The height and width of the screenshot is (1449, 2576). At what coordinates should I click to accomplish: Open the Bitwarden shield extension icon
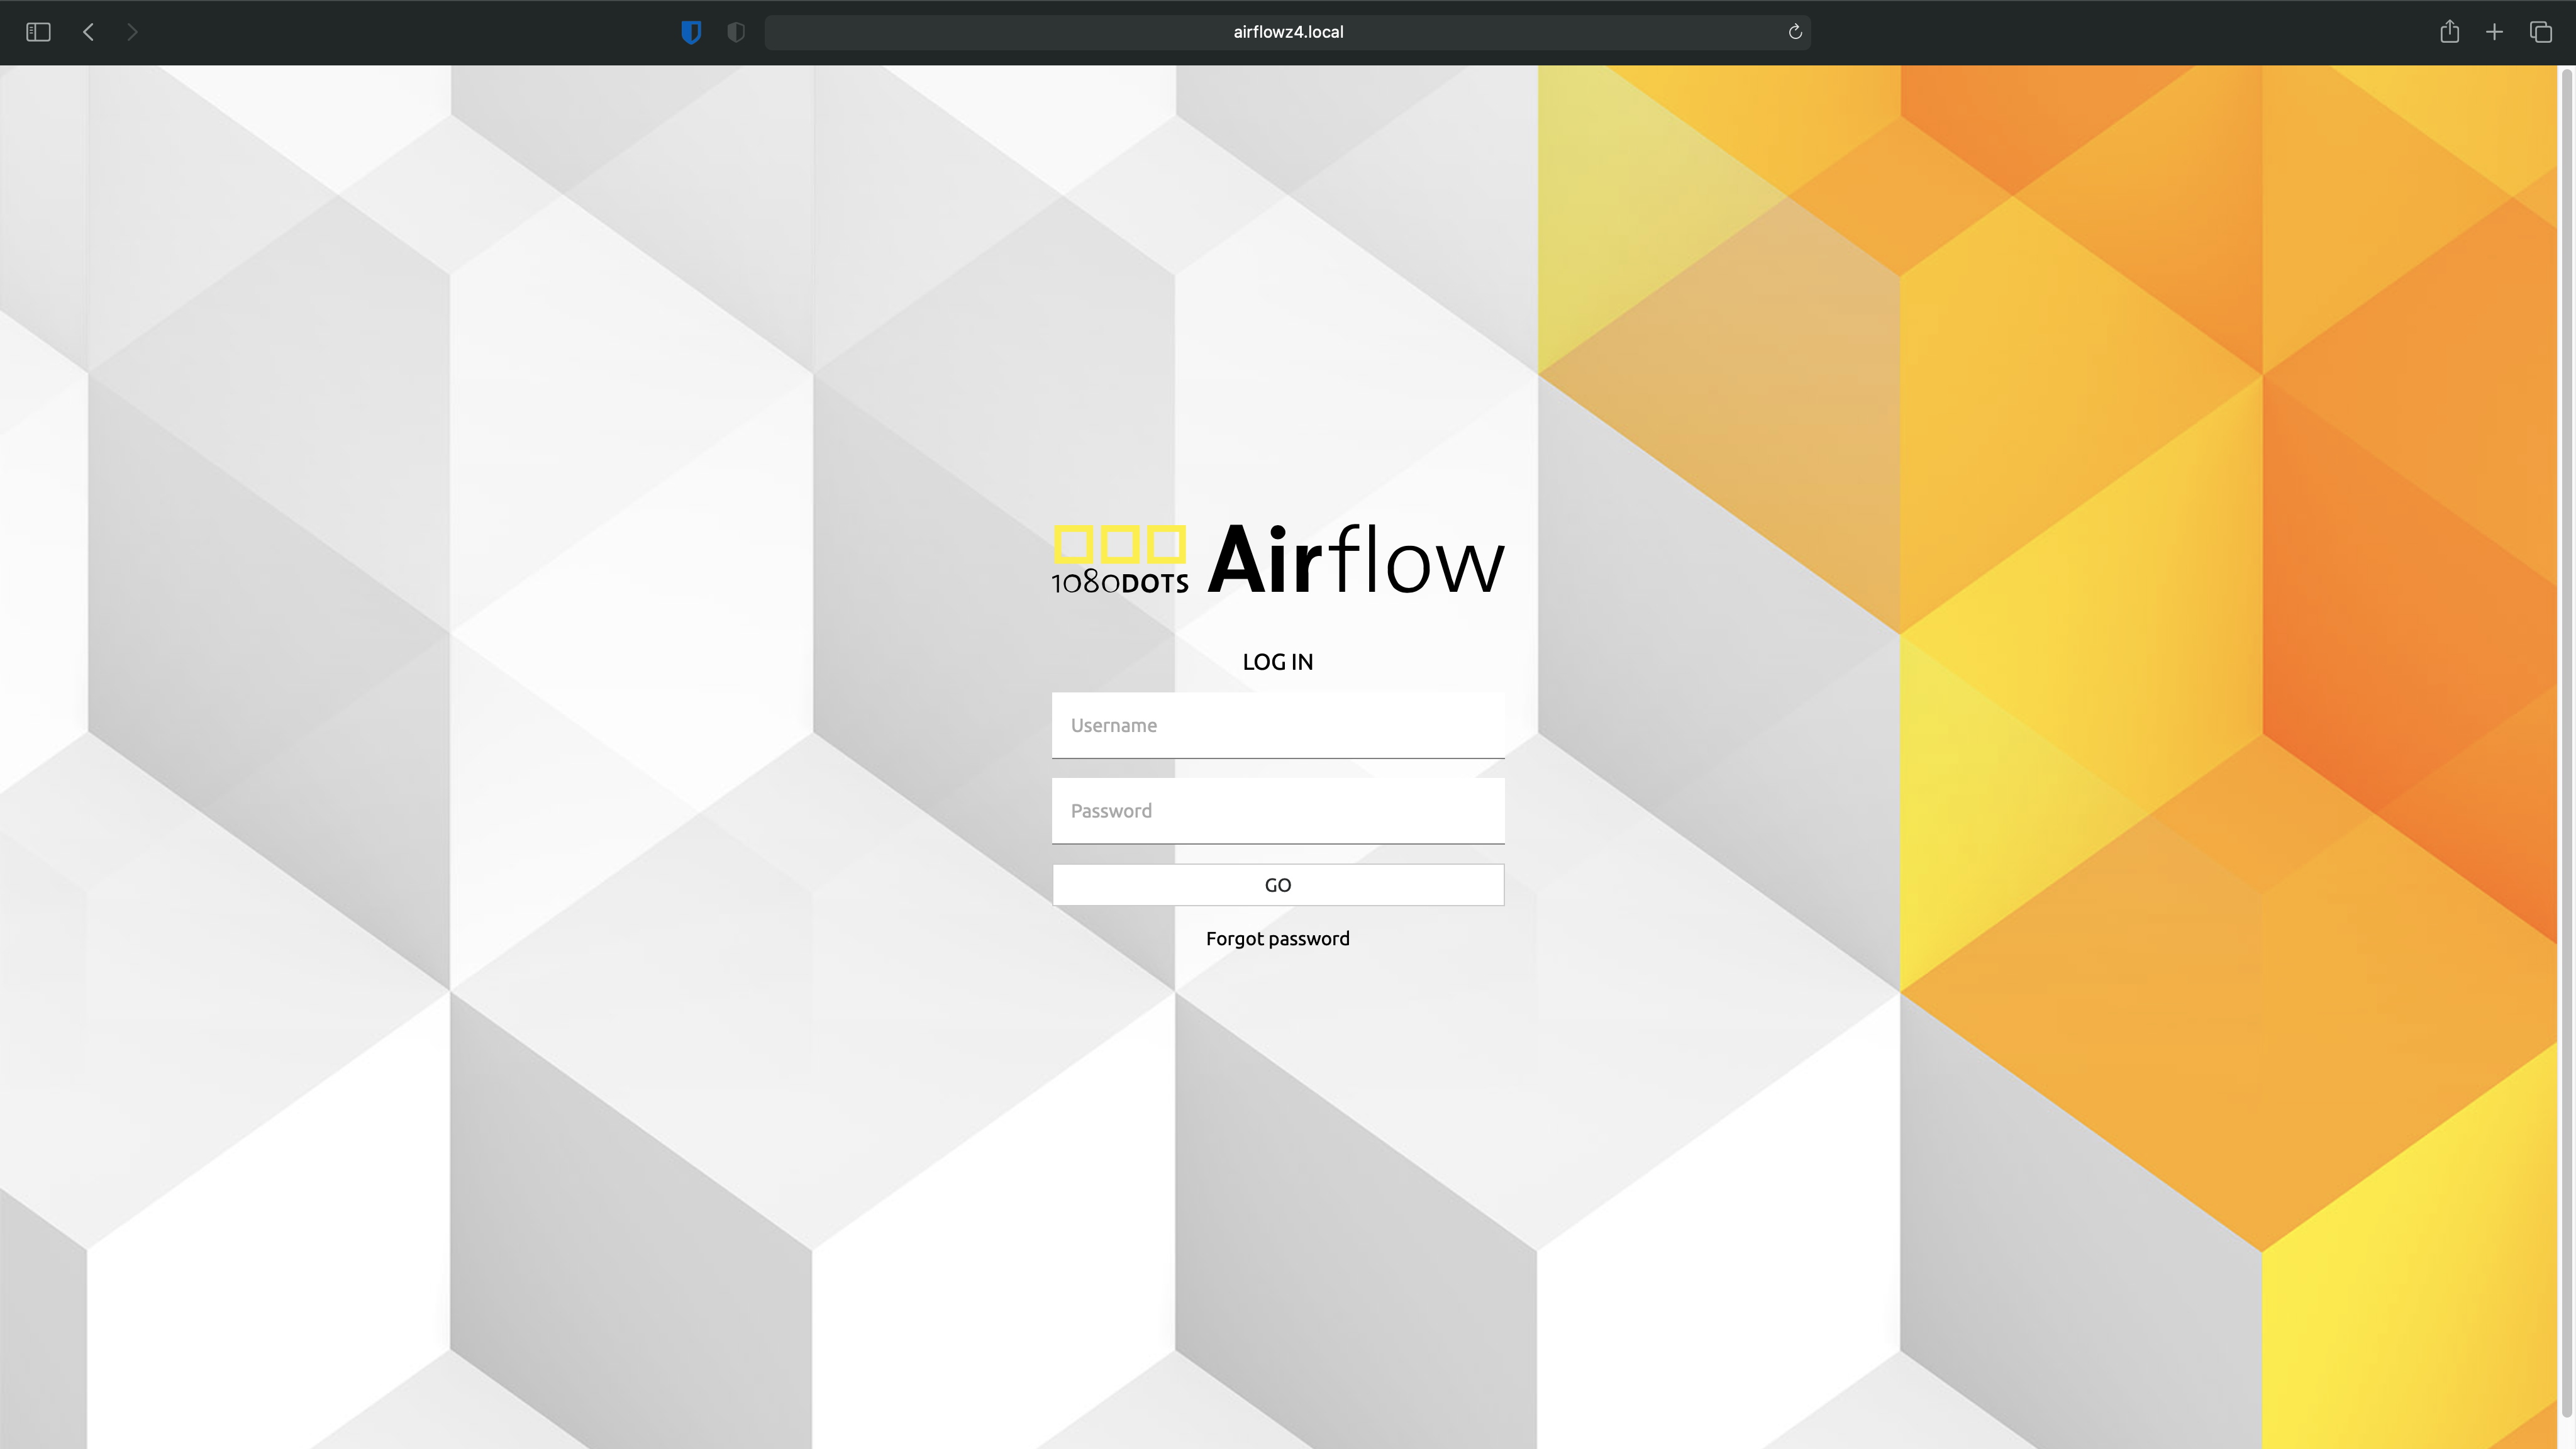pyautogui.click(x=691, y=32)
